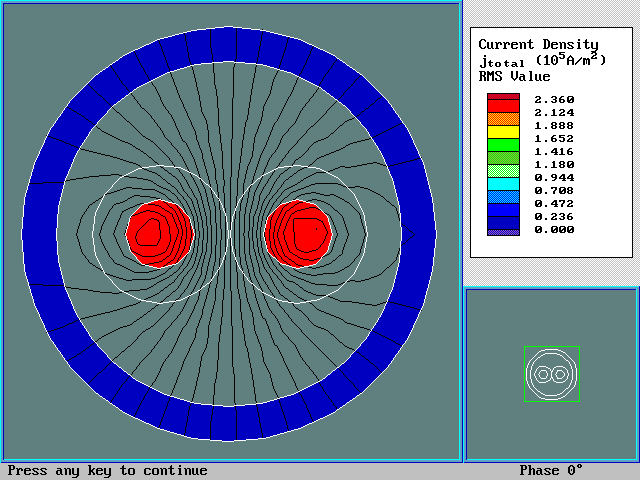Pick the top red legend swatch
This screenshot has width=640, height=480.
503,99
